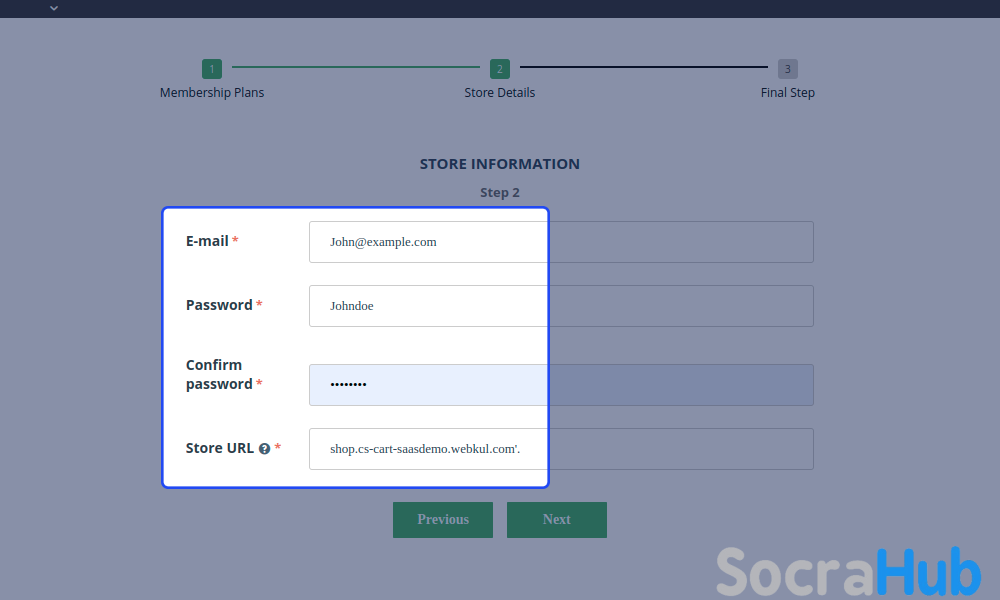The image size is (1000, 600).
Task: Click the E-mail field label
Action: click(207, 241)
